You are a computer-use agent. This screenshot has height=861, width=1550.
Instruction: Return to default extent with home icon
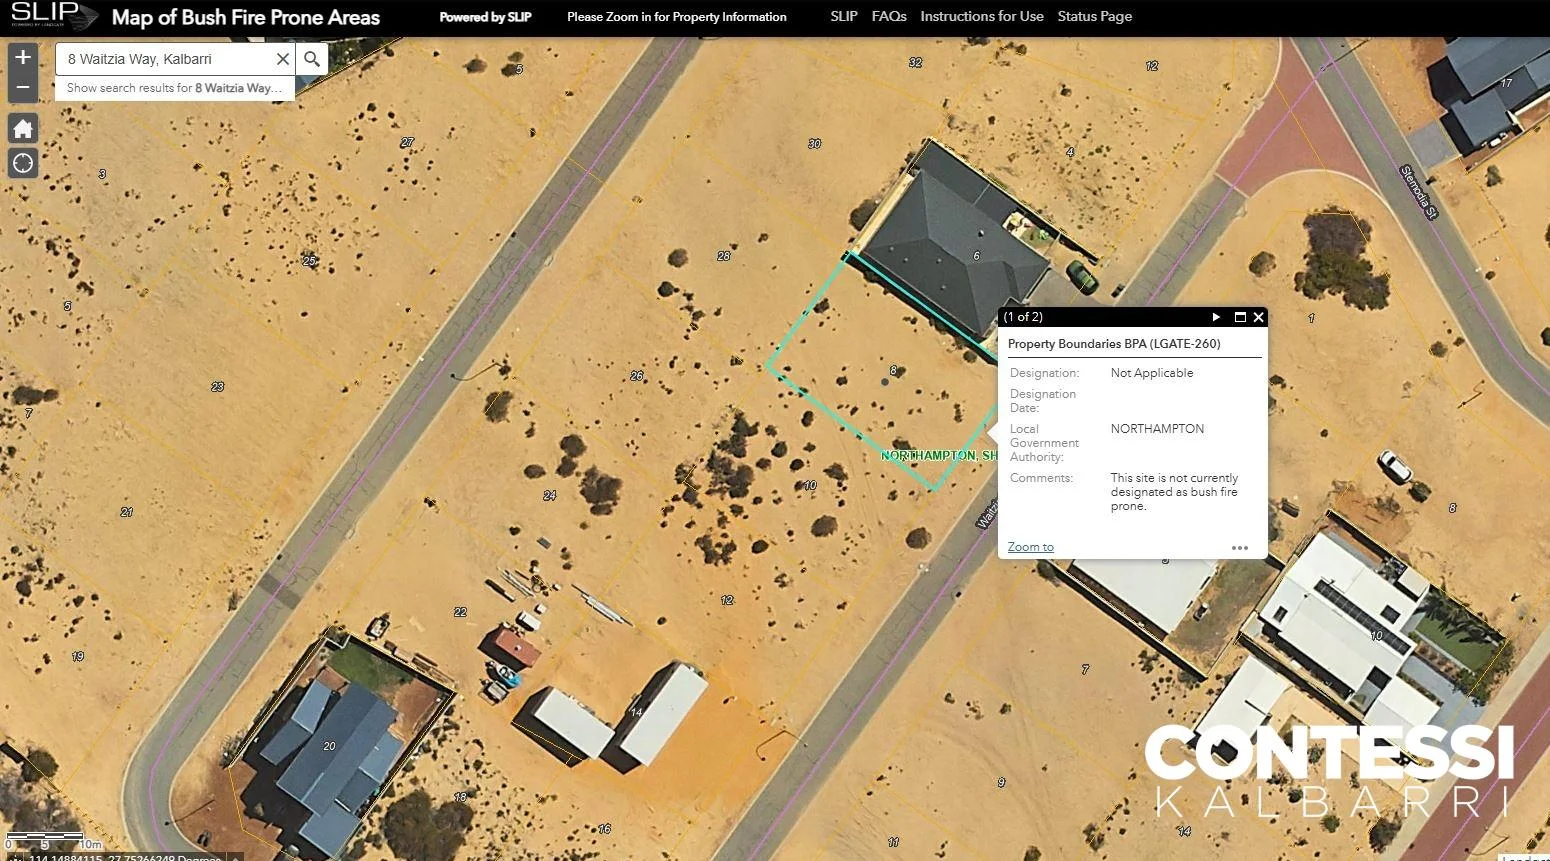(x=22, y=128)
